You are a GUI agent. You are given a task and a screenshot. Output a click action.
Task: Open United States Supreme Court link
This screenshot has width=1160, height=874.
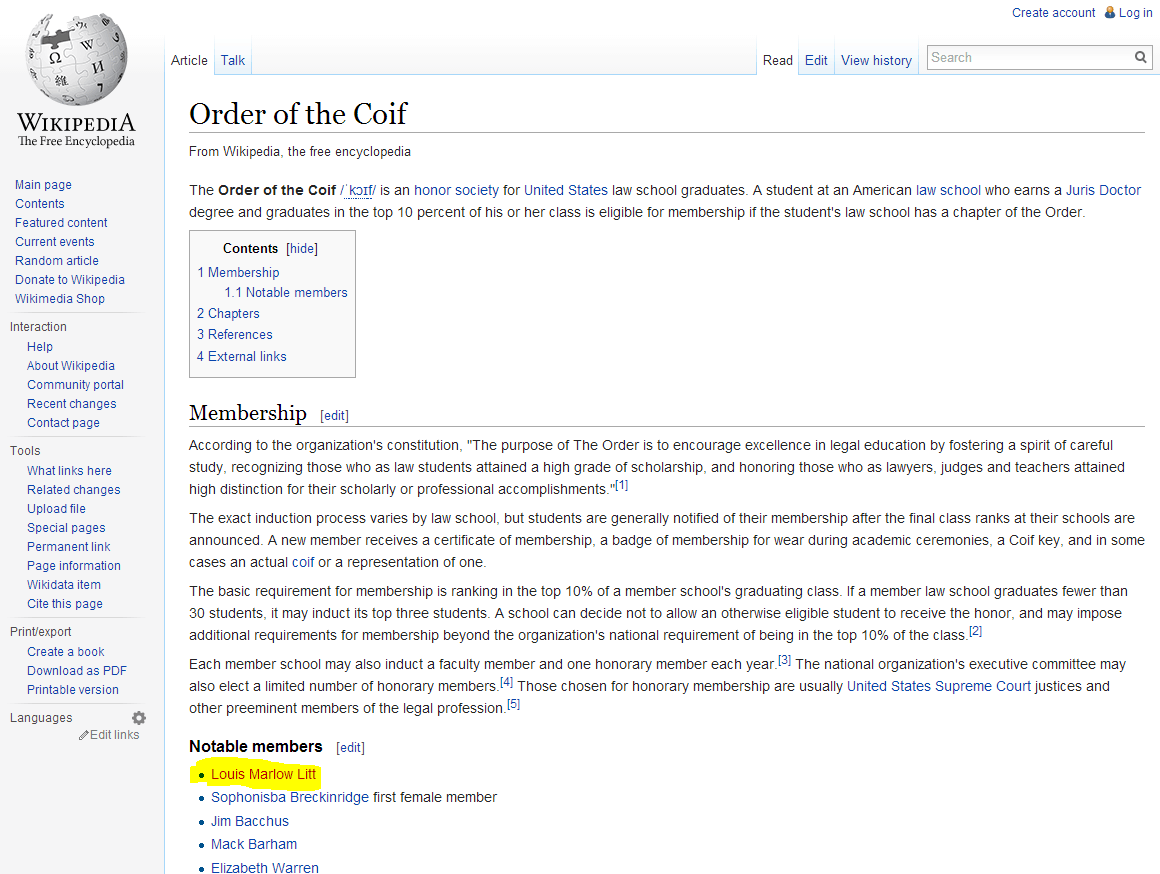pos(939,686)
